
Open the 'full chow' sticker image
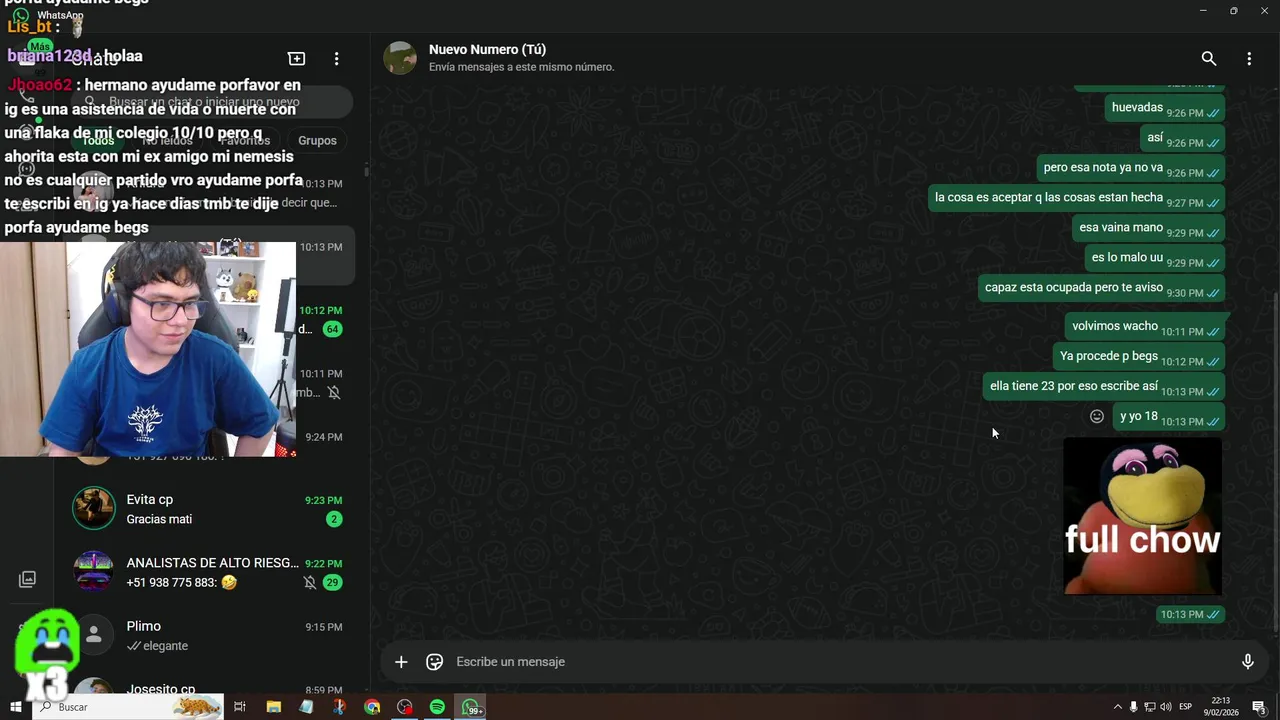point(1143,516)
